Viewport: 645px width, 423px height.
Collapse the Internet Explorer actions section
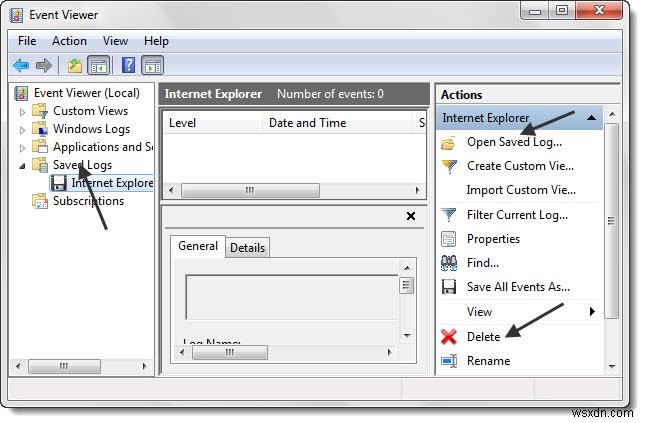tap(592, 118)
